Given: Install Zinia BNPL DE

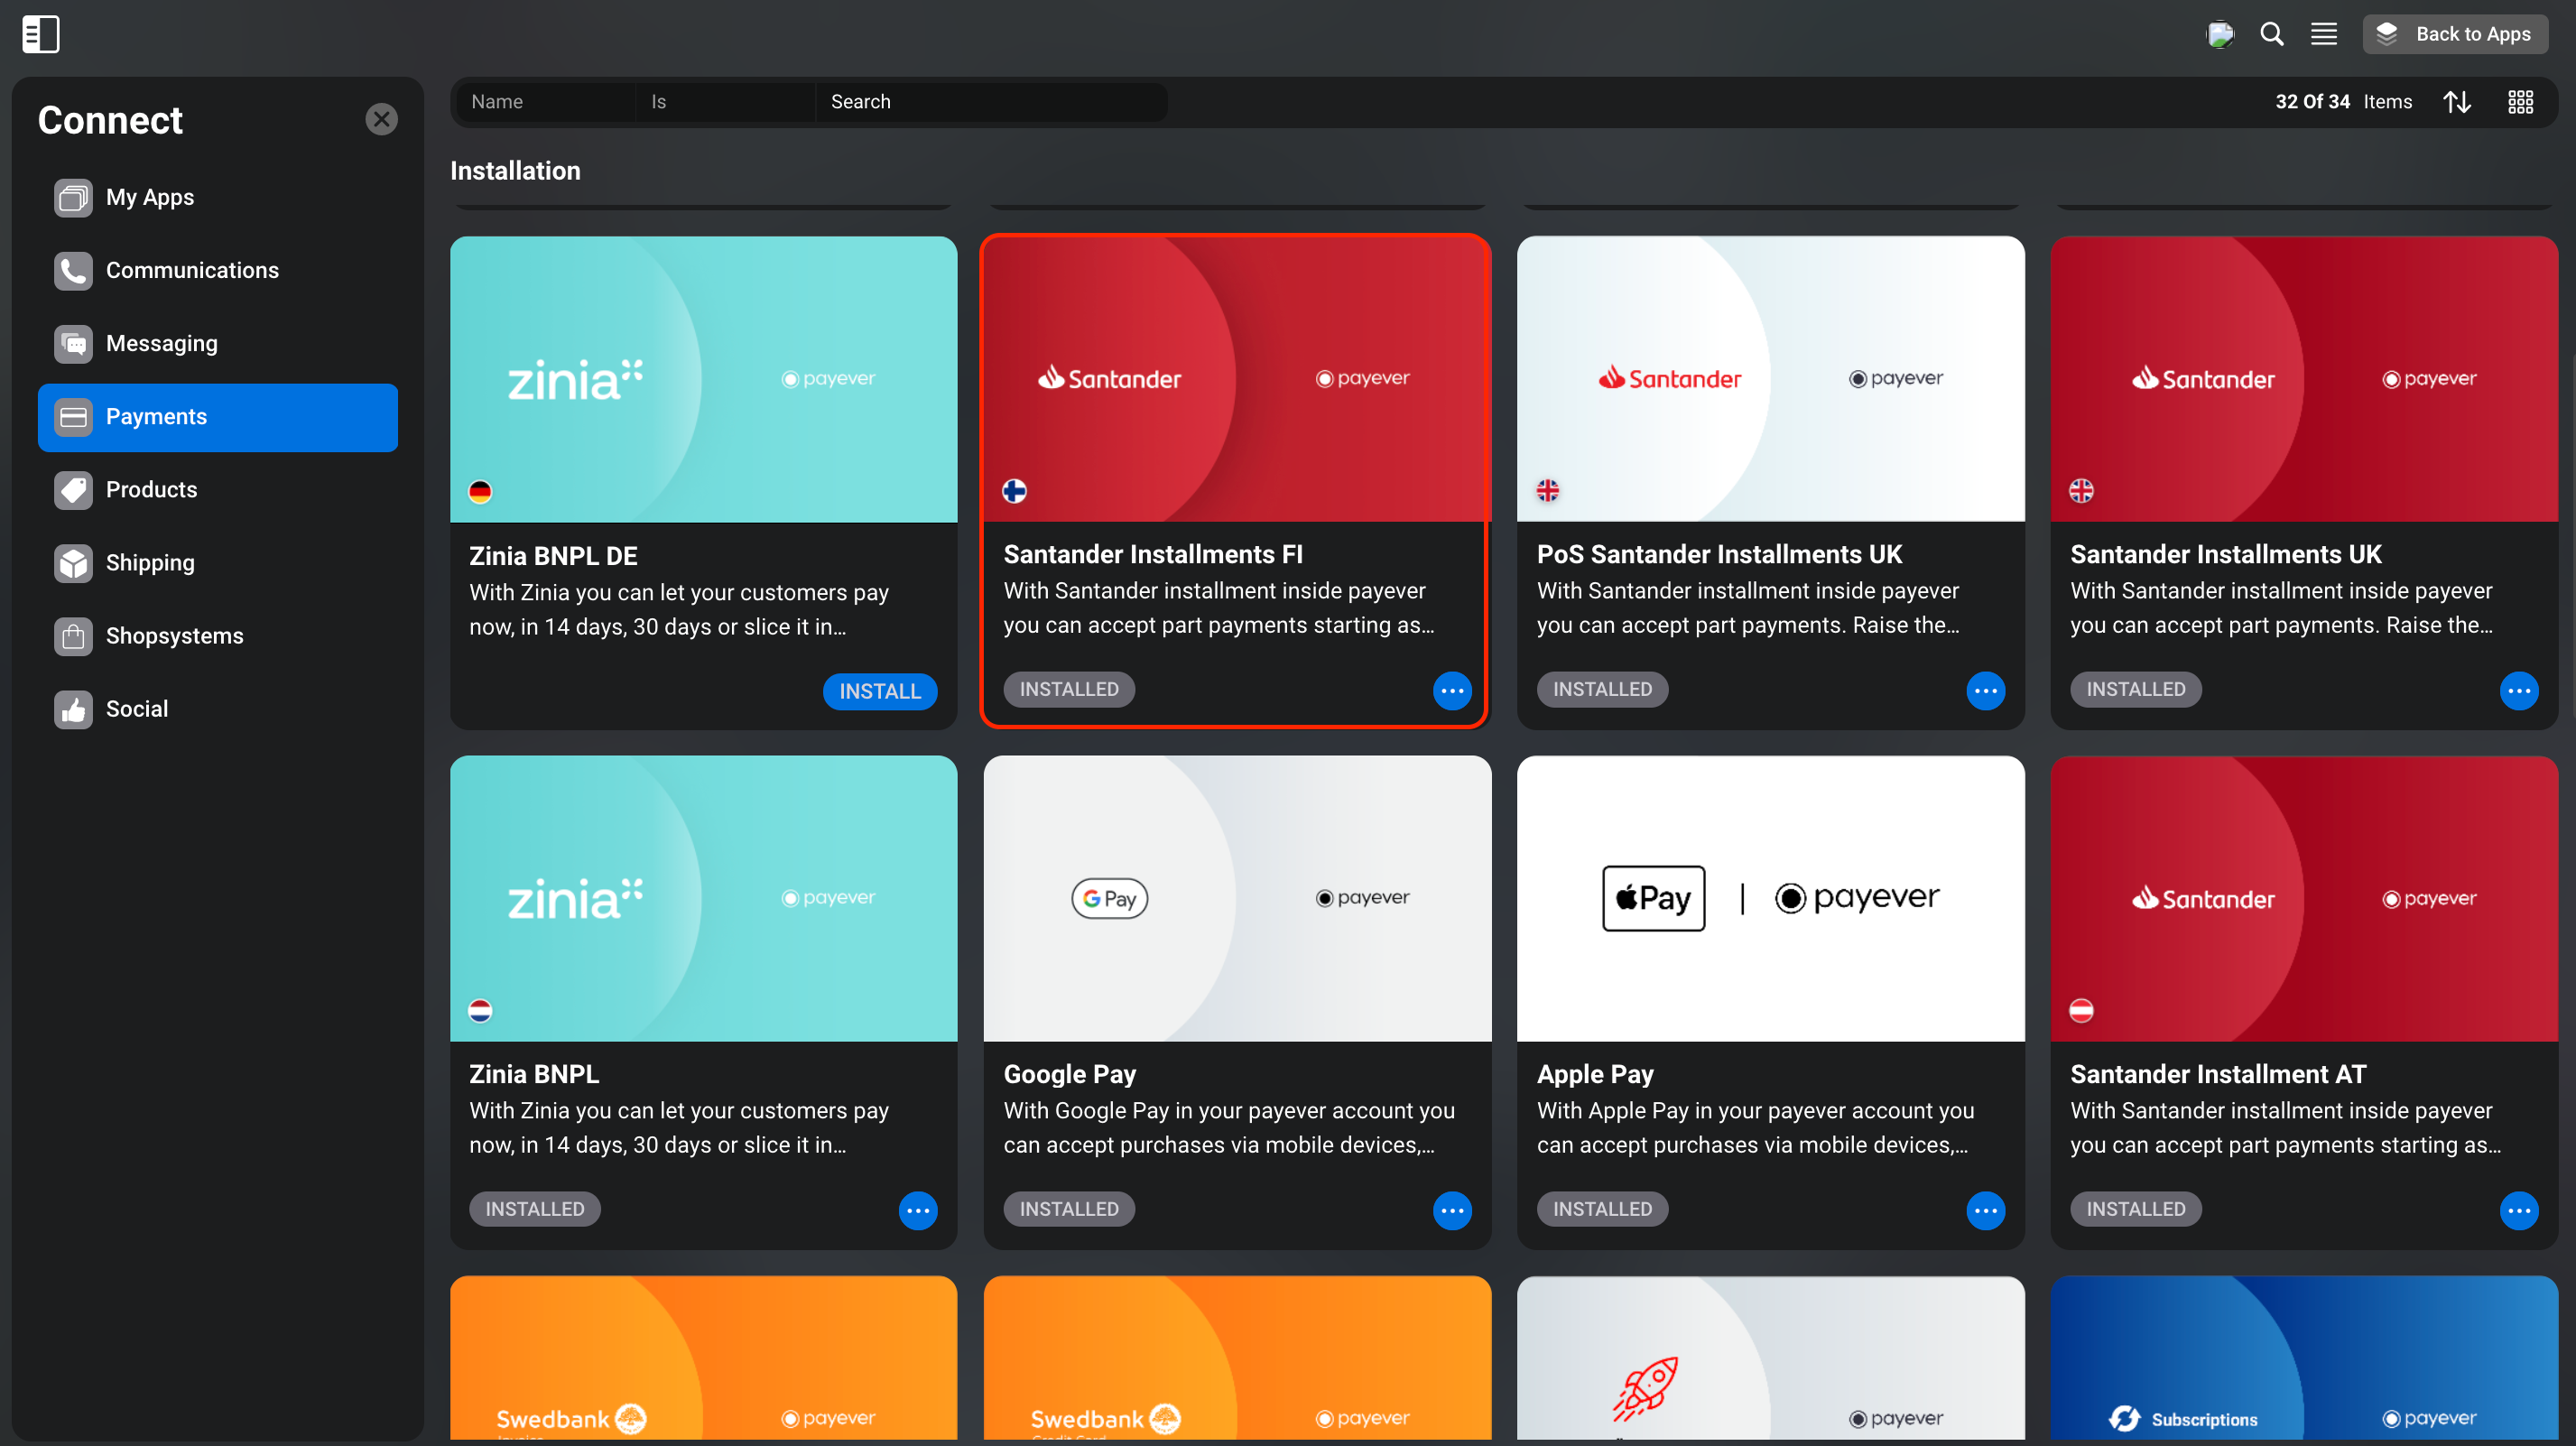Looking at the screenshot, I should pyautogui.click(x=879, y=691).
